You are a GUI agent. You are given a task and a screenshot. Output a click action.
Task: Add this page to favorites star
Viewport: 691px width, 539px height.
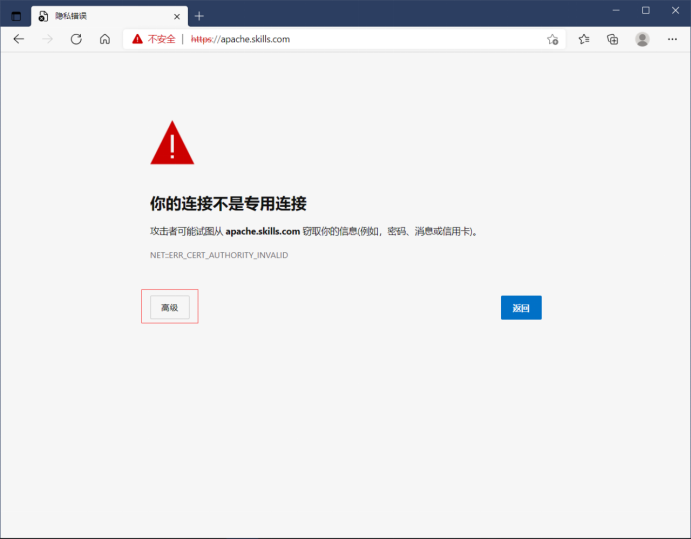click(x=553, y=39)
